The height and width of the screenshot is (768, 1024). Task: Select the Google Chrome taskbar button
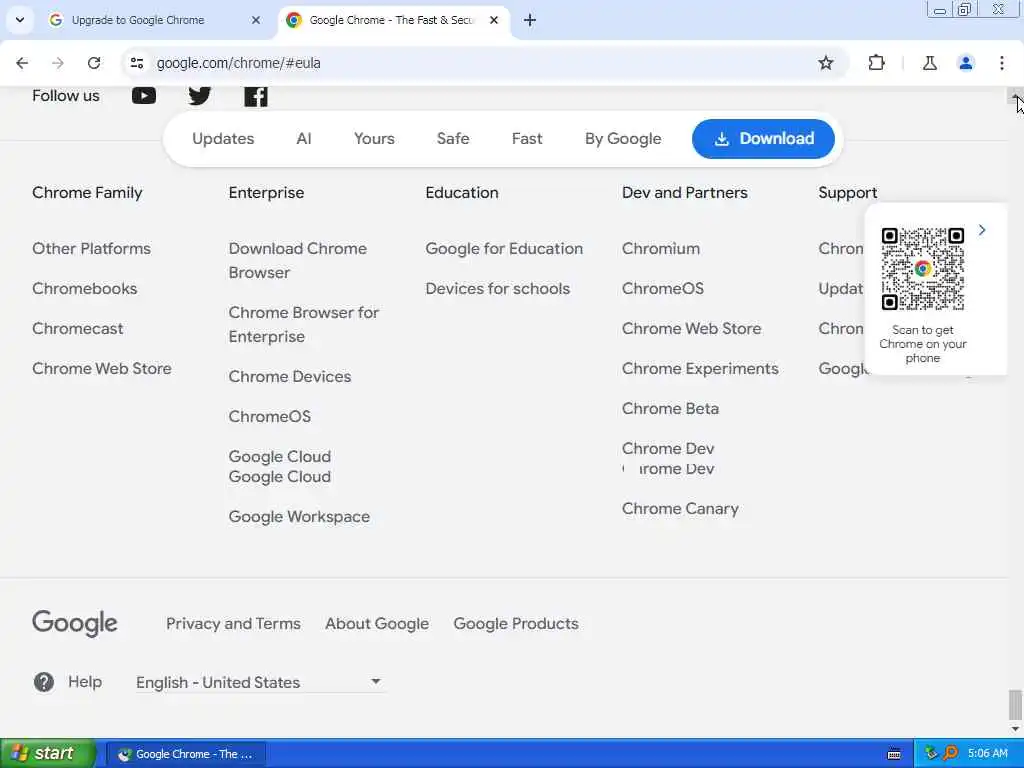[185, 754]
